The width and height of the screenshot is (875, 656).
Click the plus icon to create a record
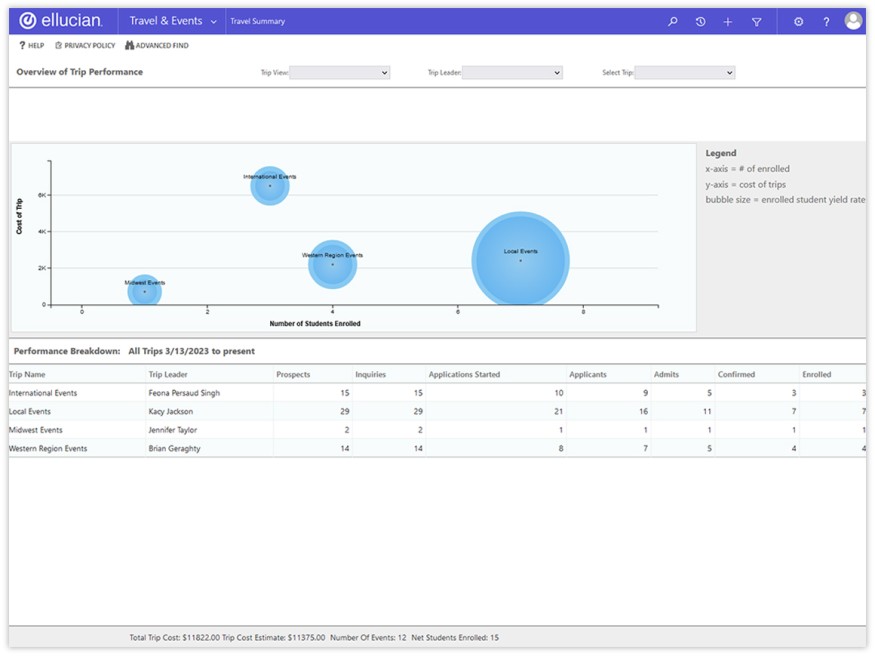pyautogui.click(x=727, y=21)
